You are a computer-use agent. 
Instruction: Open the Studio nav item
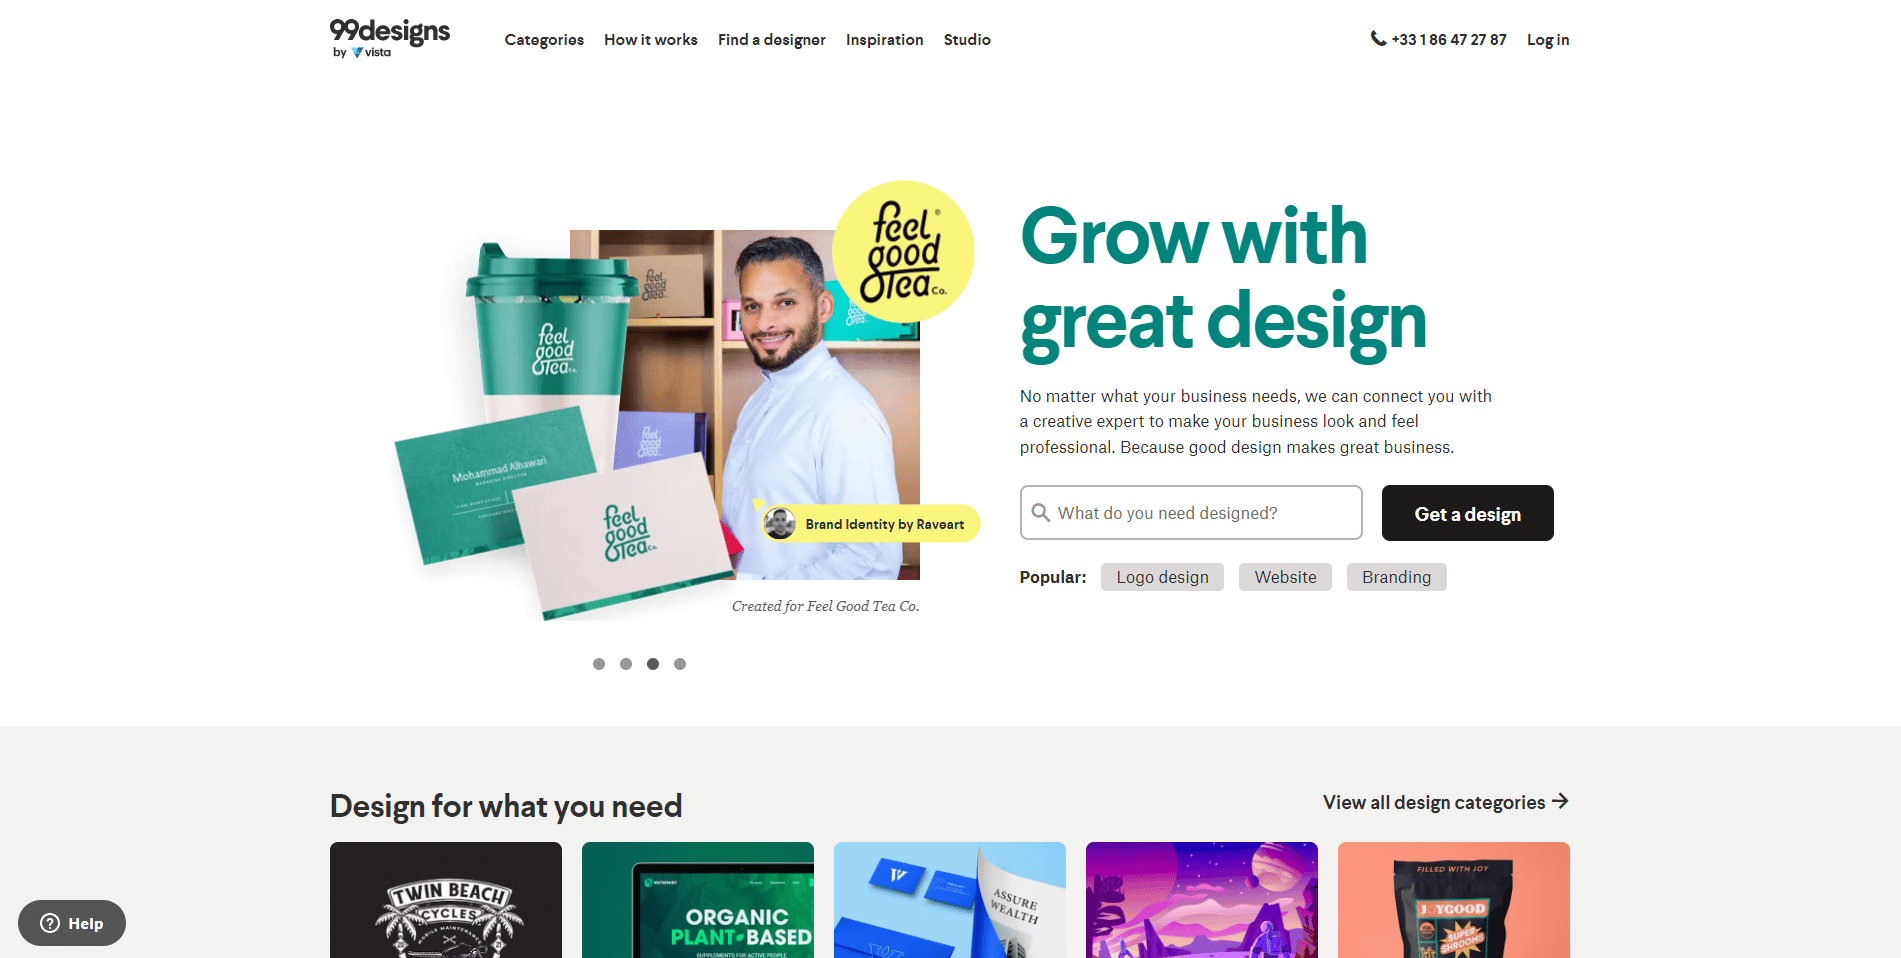tap(967, 40)
